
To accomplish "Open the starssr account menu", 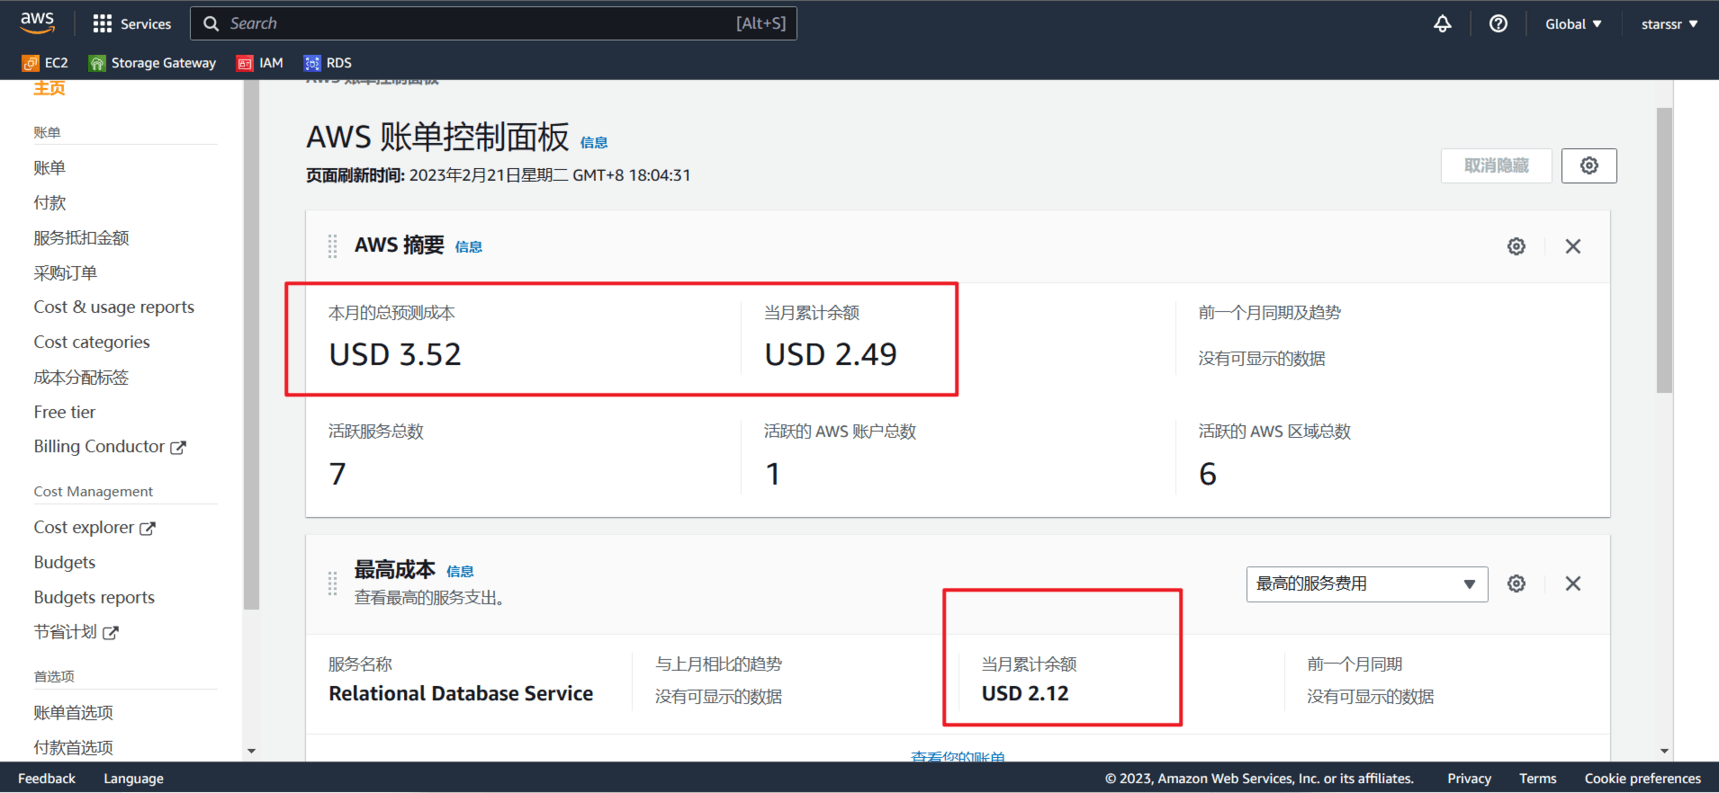I will (x=1669, y=24).
